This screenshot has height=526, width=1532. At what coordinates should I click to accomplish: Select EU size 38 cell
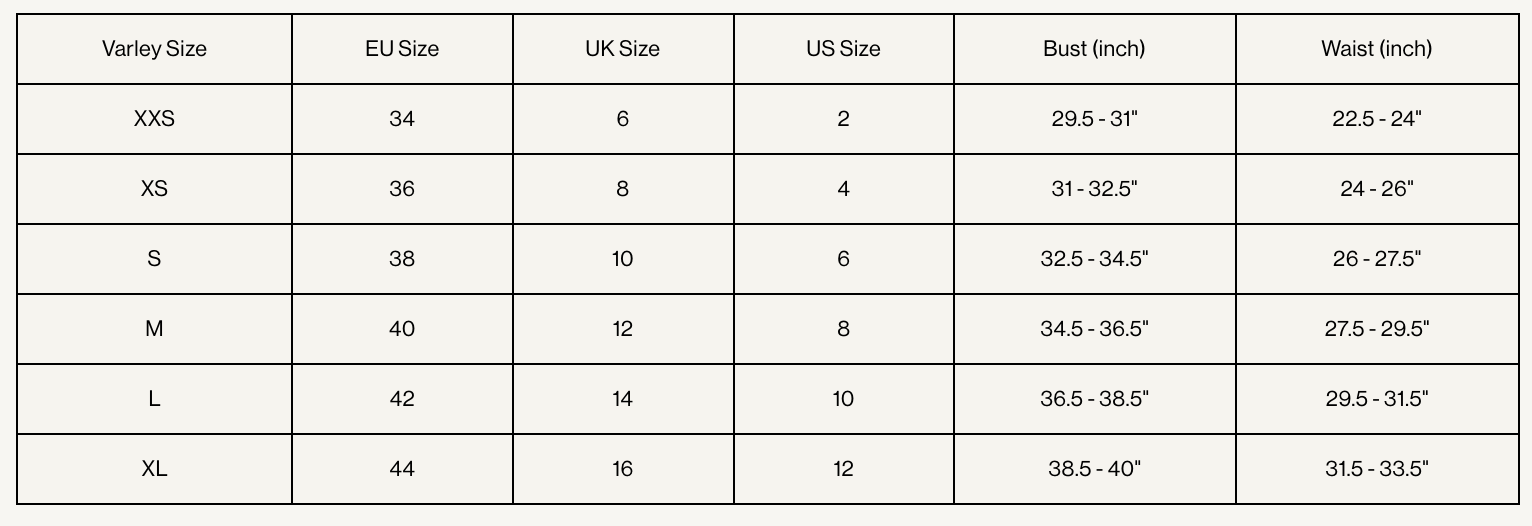pyautogui.click(x=402, y=259)
